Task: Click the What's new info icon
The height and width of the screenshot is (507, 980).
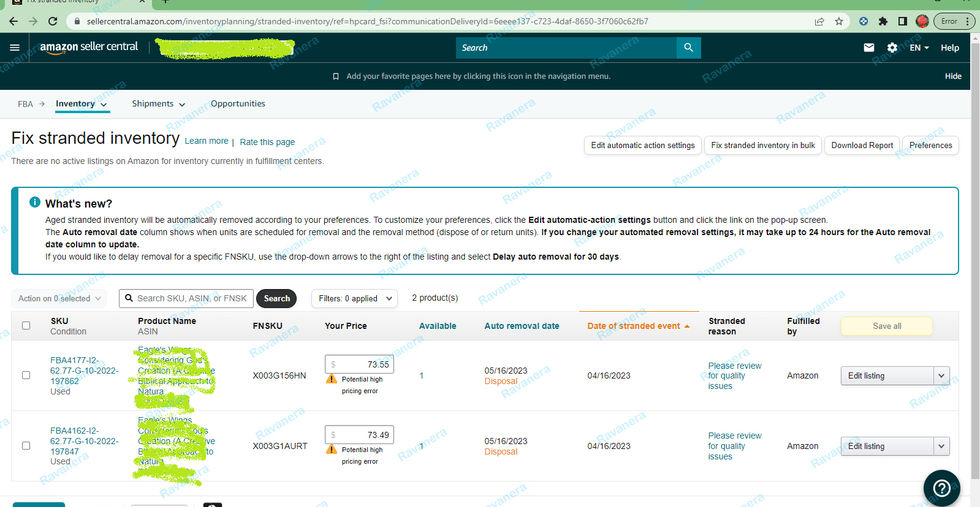Action: coord(35,203)
